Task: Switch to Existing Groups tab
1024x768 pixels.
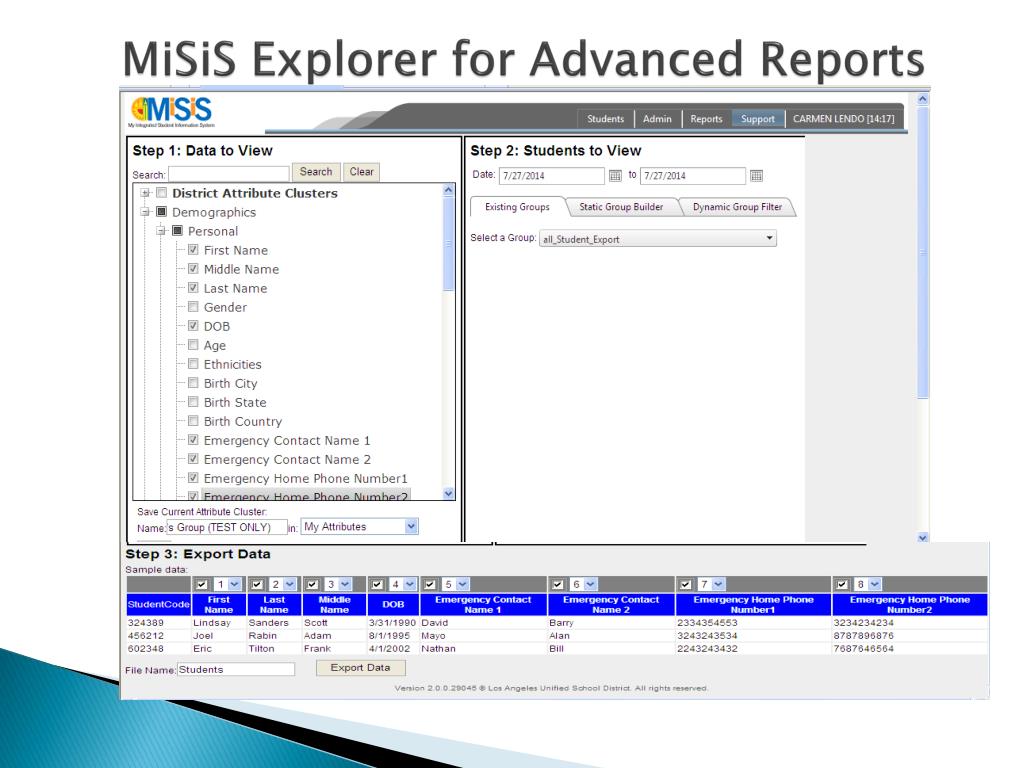Action: (x=517, y=207)
